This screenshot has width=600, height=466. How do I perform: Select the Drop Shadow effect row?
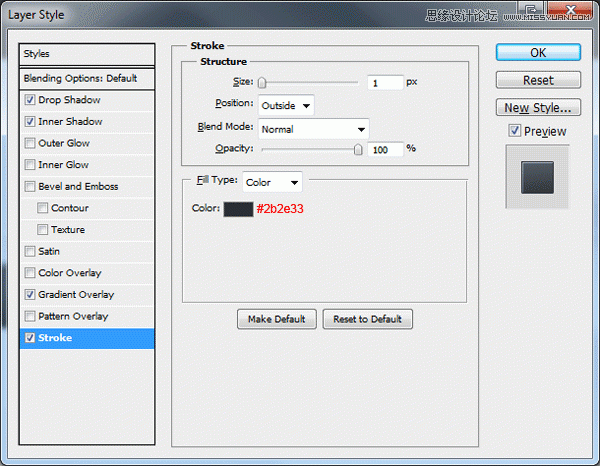tap(87, 100)
